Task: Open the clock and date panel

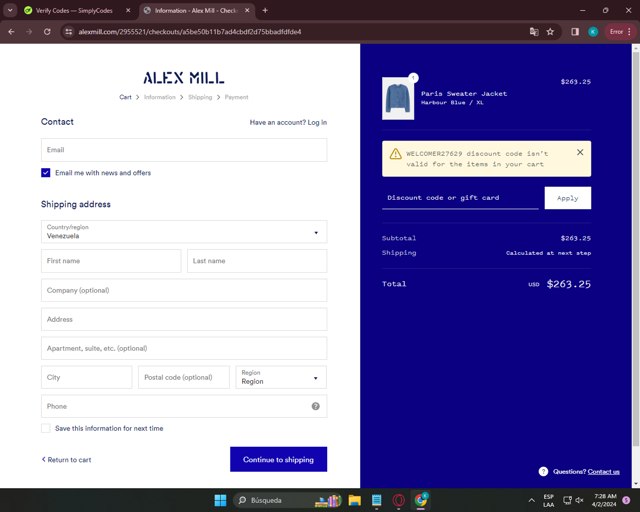Action: (604, 500)
